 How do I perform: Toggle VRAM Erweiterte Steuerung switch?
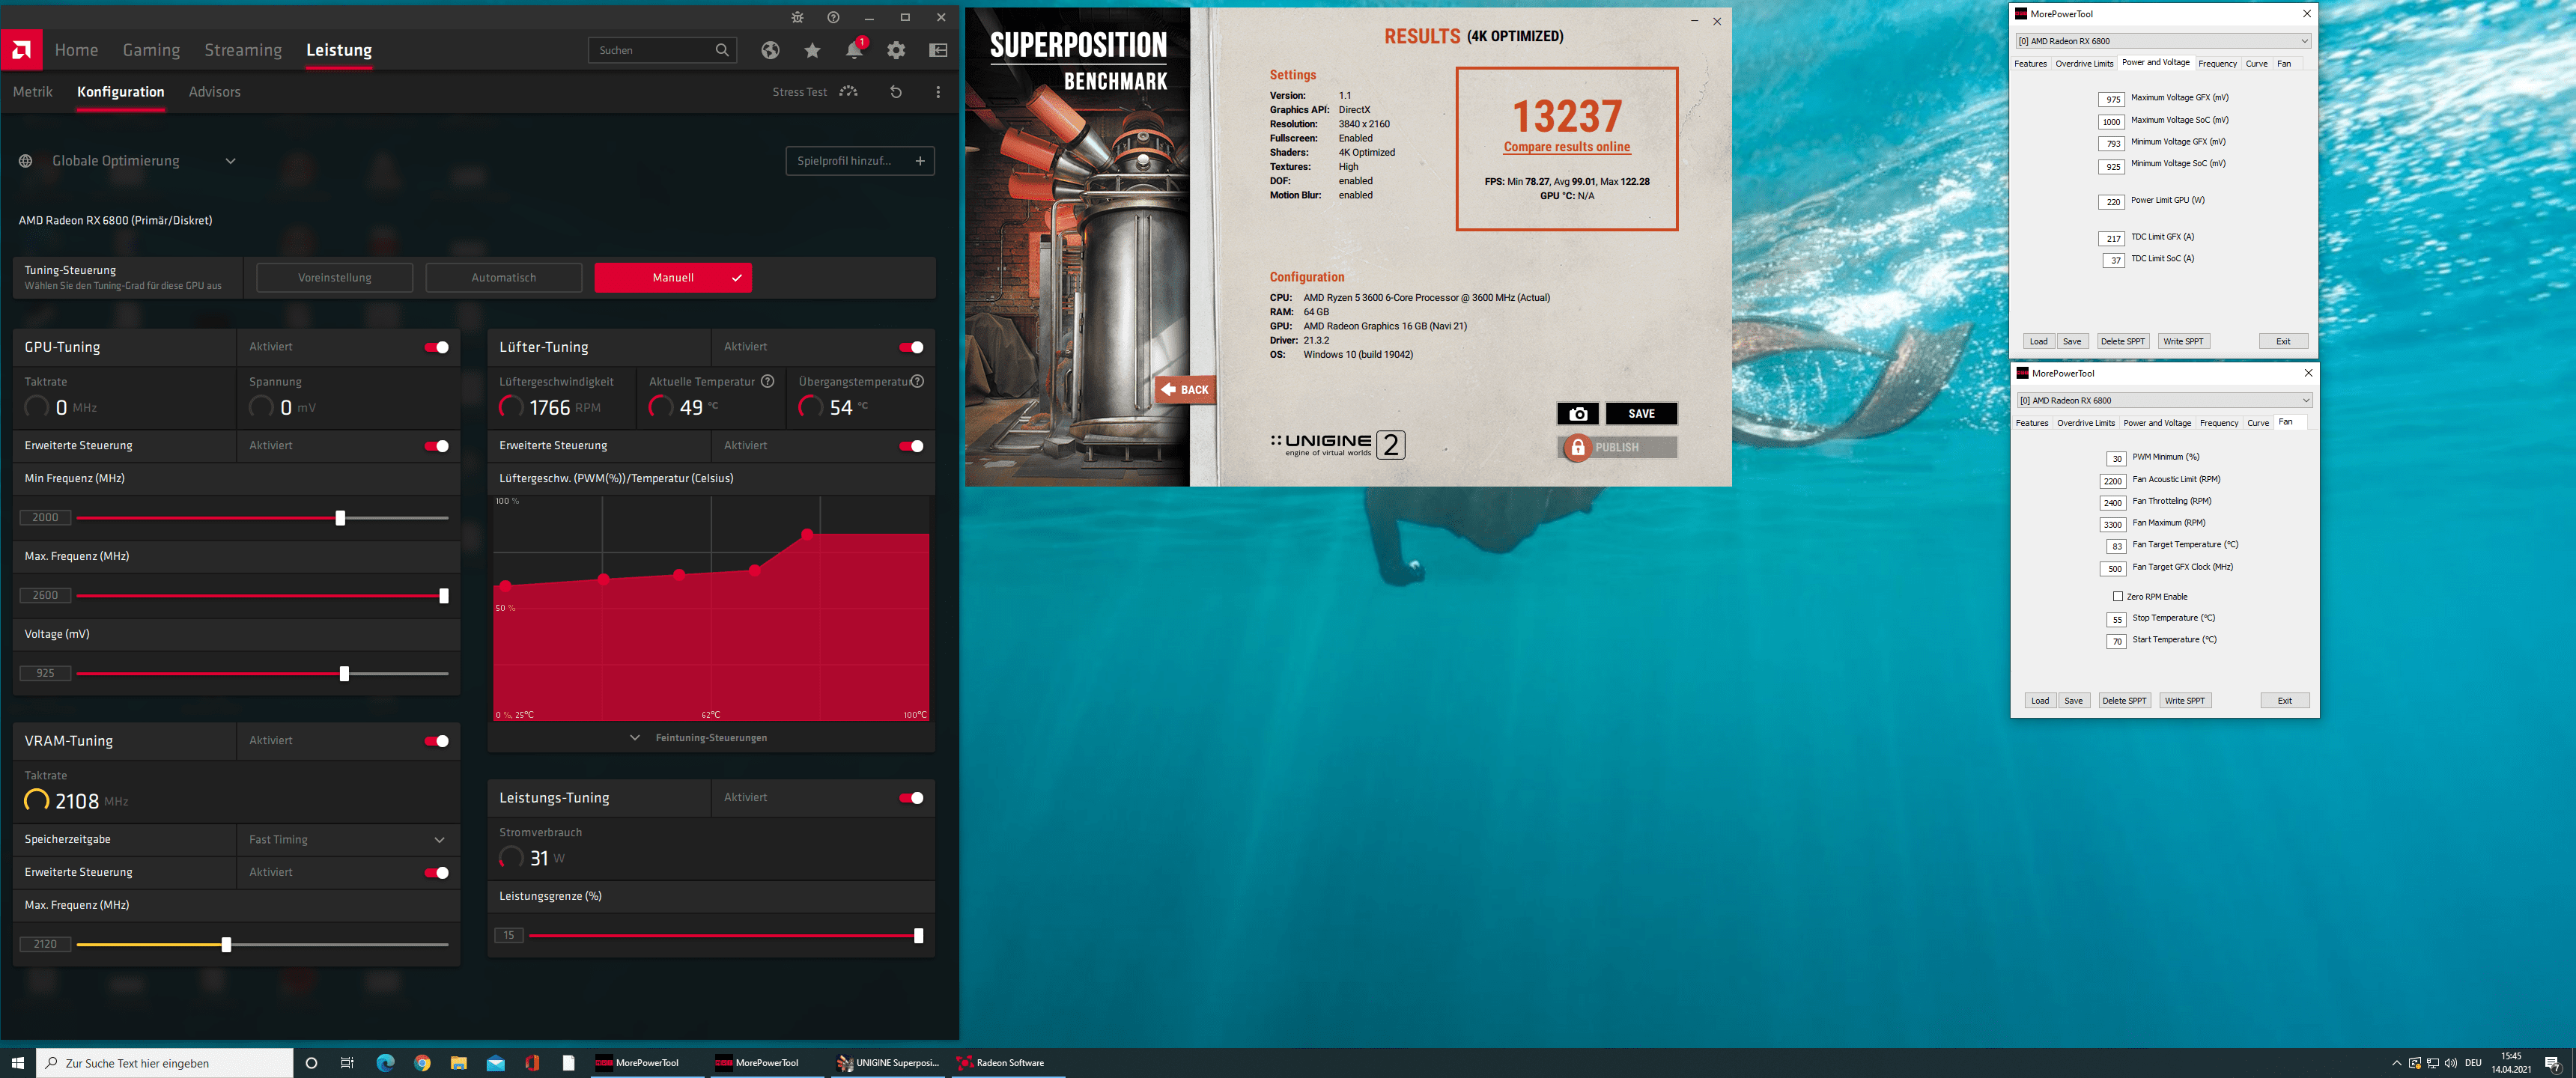(x=436, y=872)
